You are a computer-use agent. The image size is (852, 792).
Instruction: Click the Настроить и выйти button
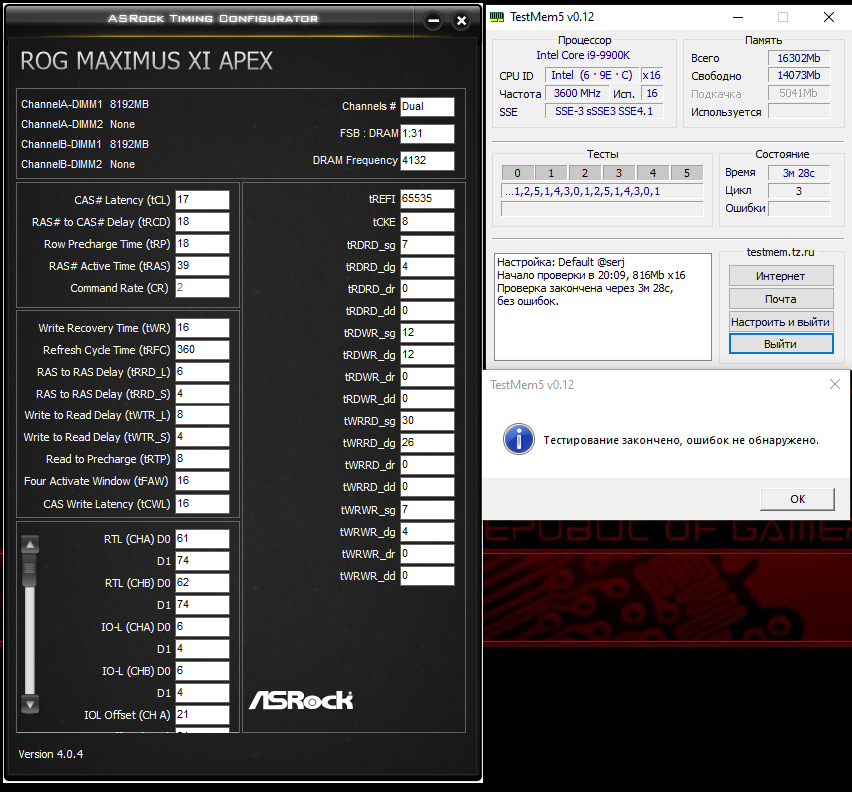tap(780, 322)
